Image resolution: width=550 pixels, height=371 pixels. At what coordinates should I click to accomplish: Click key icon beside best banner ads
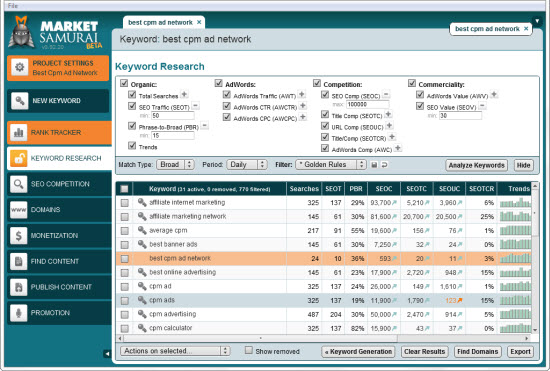(x=142, y=244)
